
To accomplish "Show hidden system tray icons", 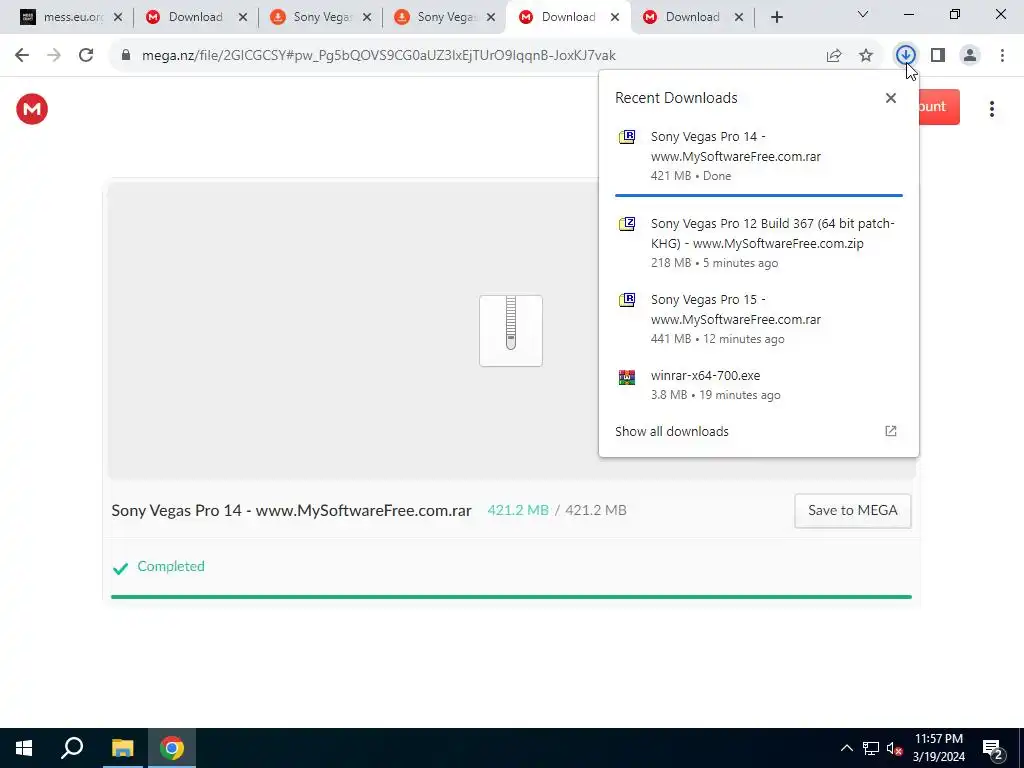I will tap(846, 748).
